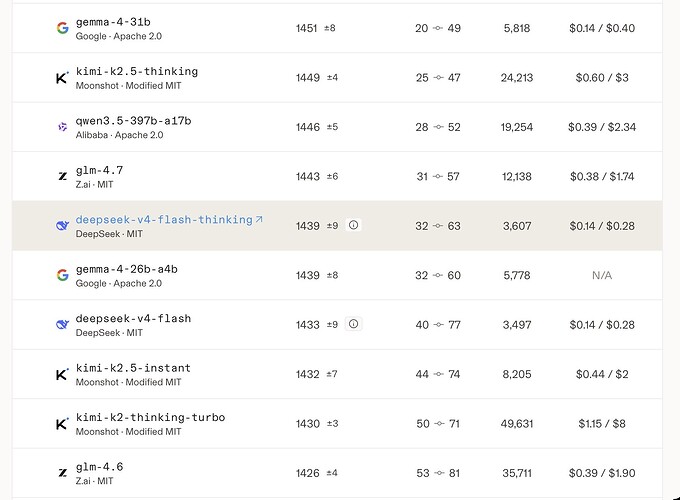Image resolution: width=680 pixels, height=500 pixels.
Task: Click the Z.ai logo next to glm-4.7
Action: point(62,176)
